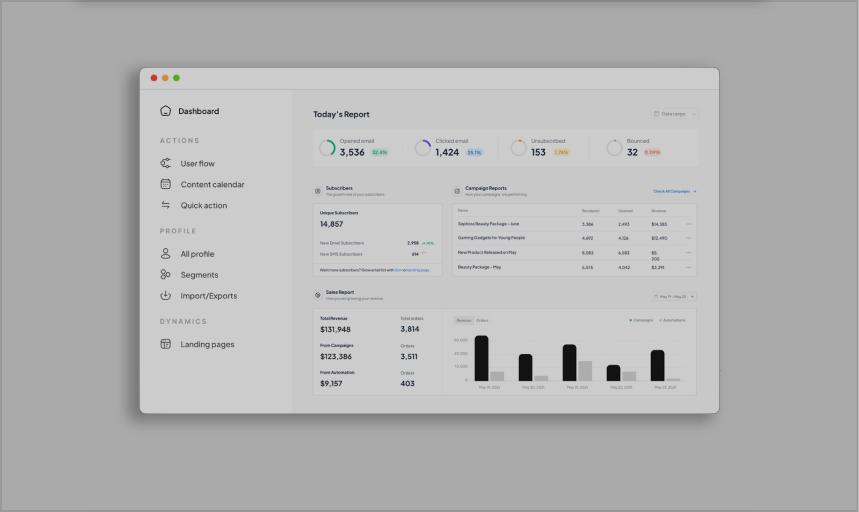859x512 pixels.
Task: Switch the sales chart to Revenue
Action: pos(464,320)
